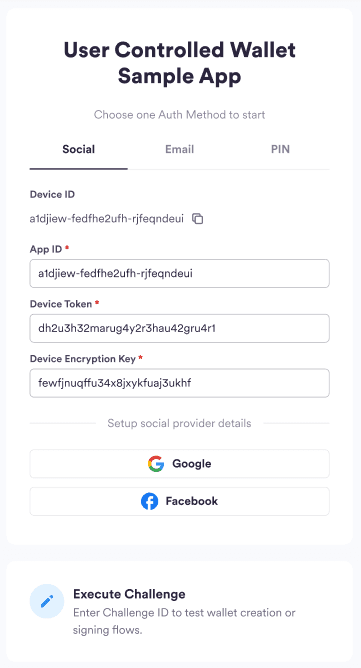Click the App ID field label
361x668 pixels.
[46, 249]
